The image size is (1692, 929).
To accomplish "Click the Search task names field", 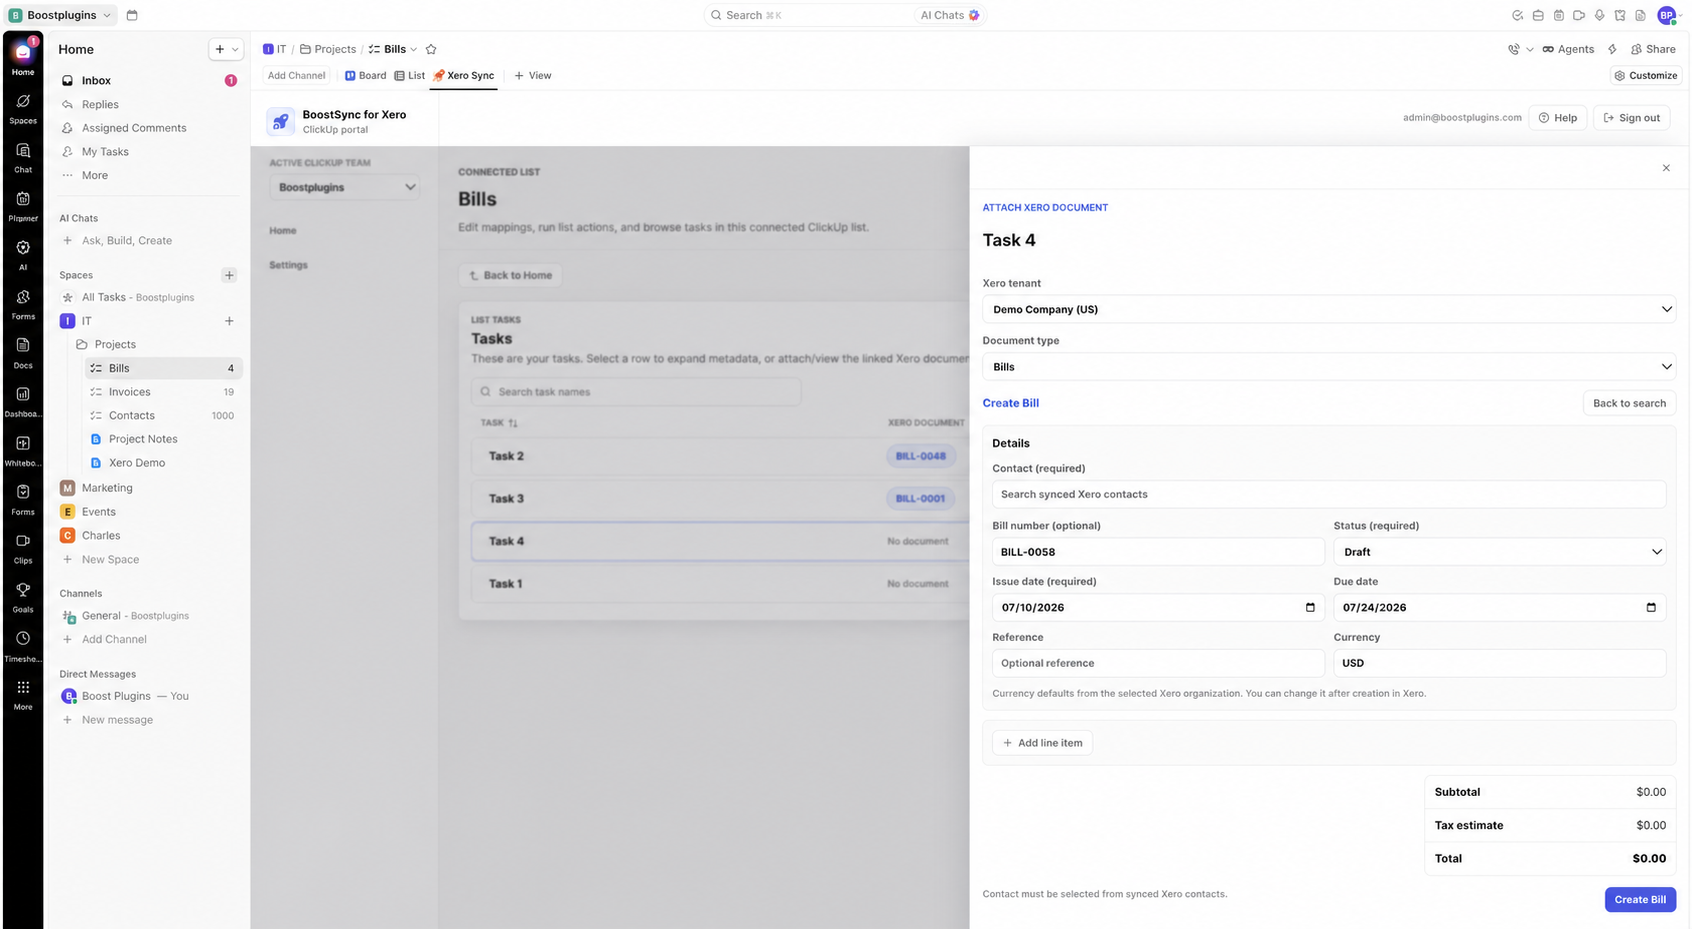I will [x=636, y=392].
